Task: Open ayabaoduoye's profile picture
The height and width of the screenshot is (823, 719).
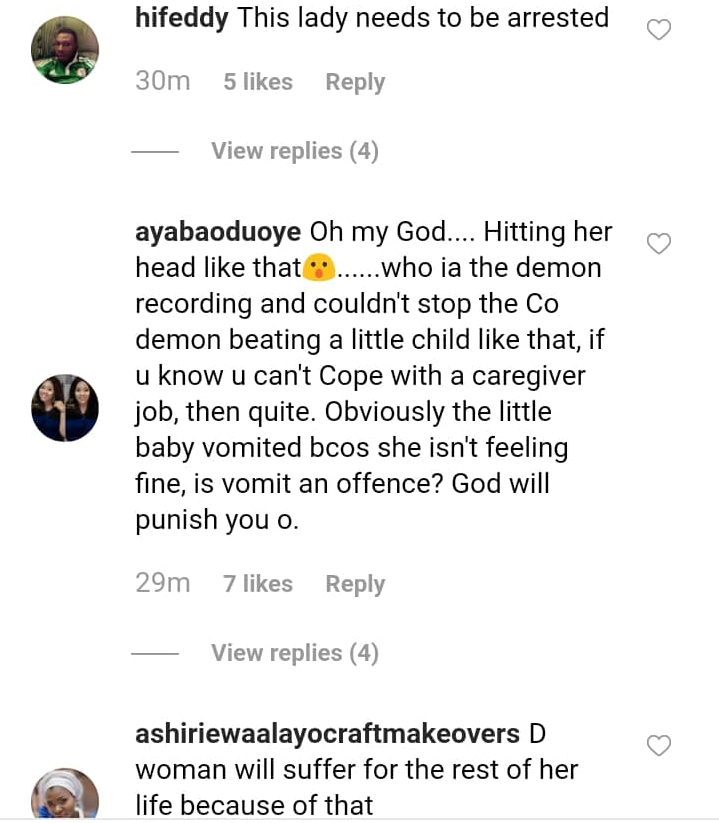Action: coord(65,408)
